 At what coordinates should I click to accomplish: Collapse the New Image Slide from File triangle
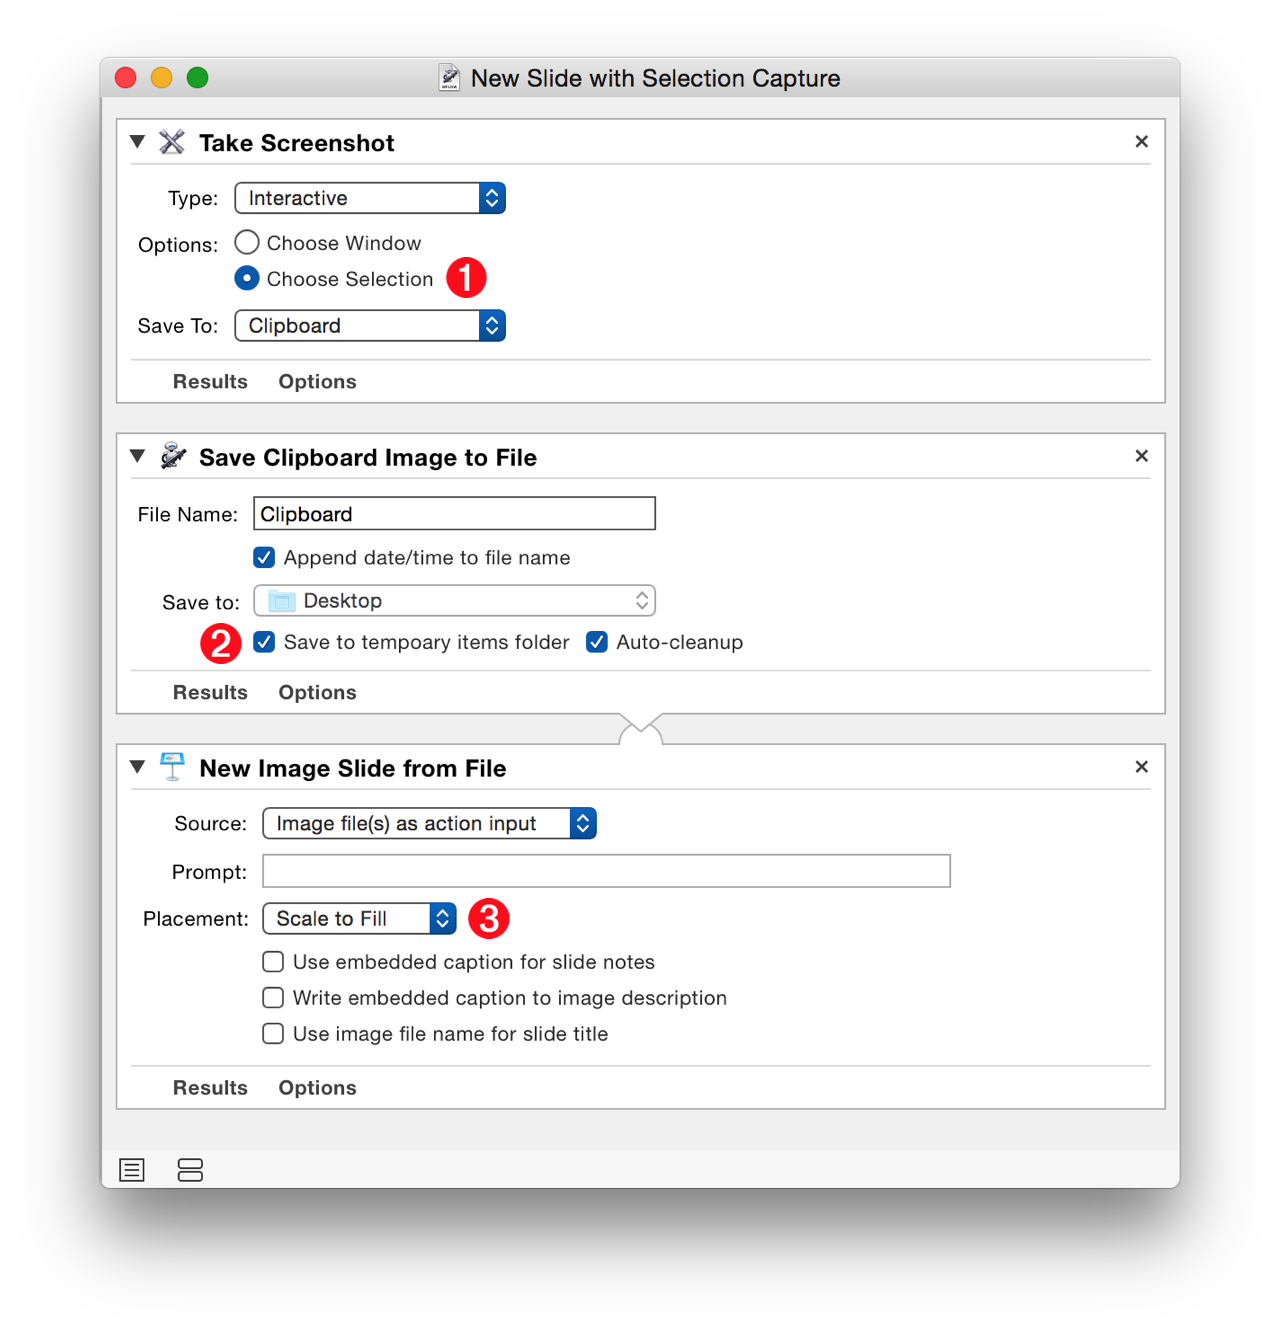(138, 767)
